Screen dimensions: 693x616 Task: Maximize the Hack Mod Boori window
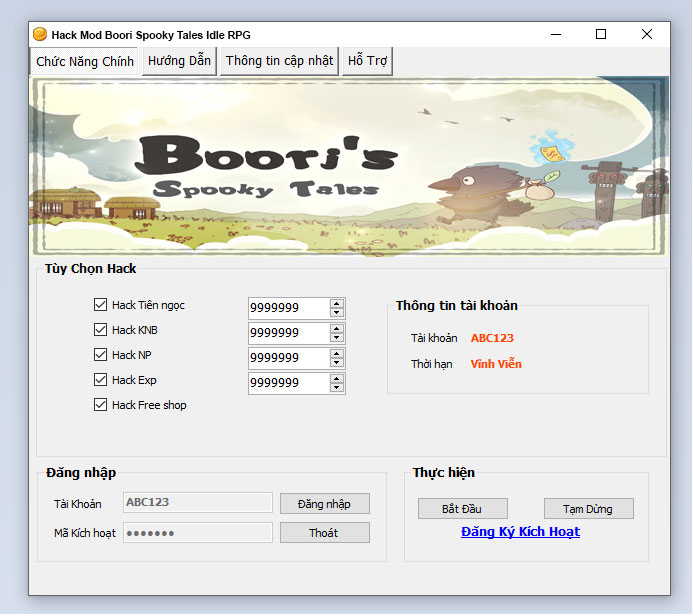point(601,34)
